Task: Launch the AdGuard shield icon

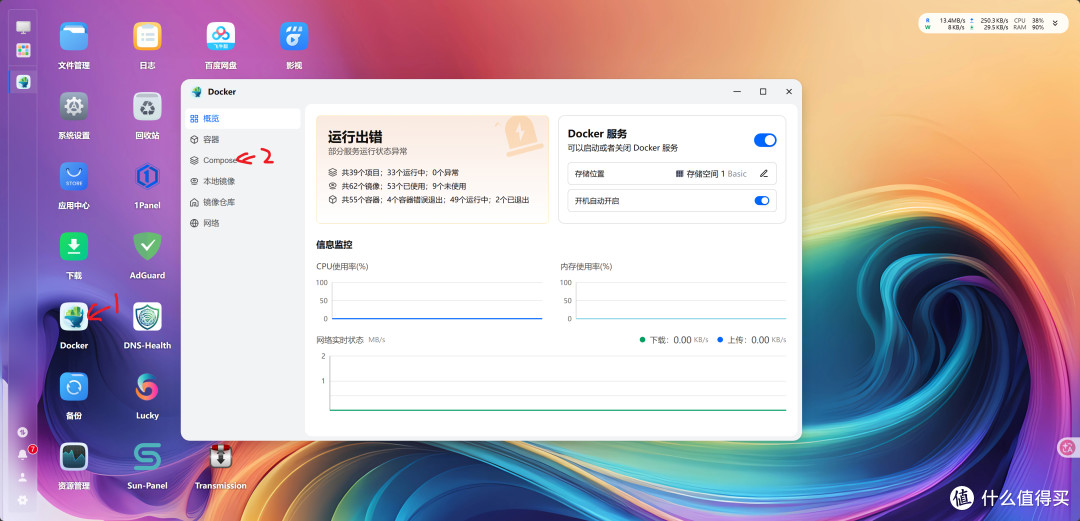Action: 147,247
